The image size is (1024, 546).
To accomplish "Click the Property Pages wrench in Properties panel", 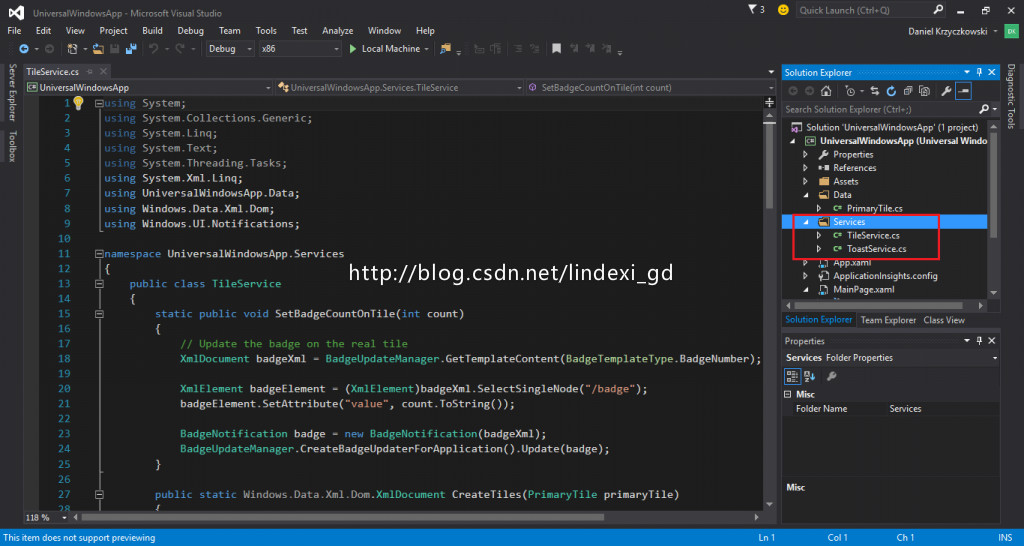I will click(x=832, y=376).
